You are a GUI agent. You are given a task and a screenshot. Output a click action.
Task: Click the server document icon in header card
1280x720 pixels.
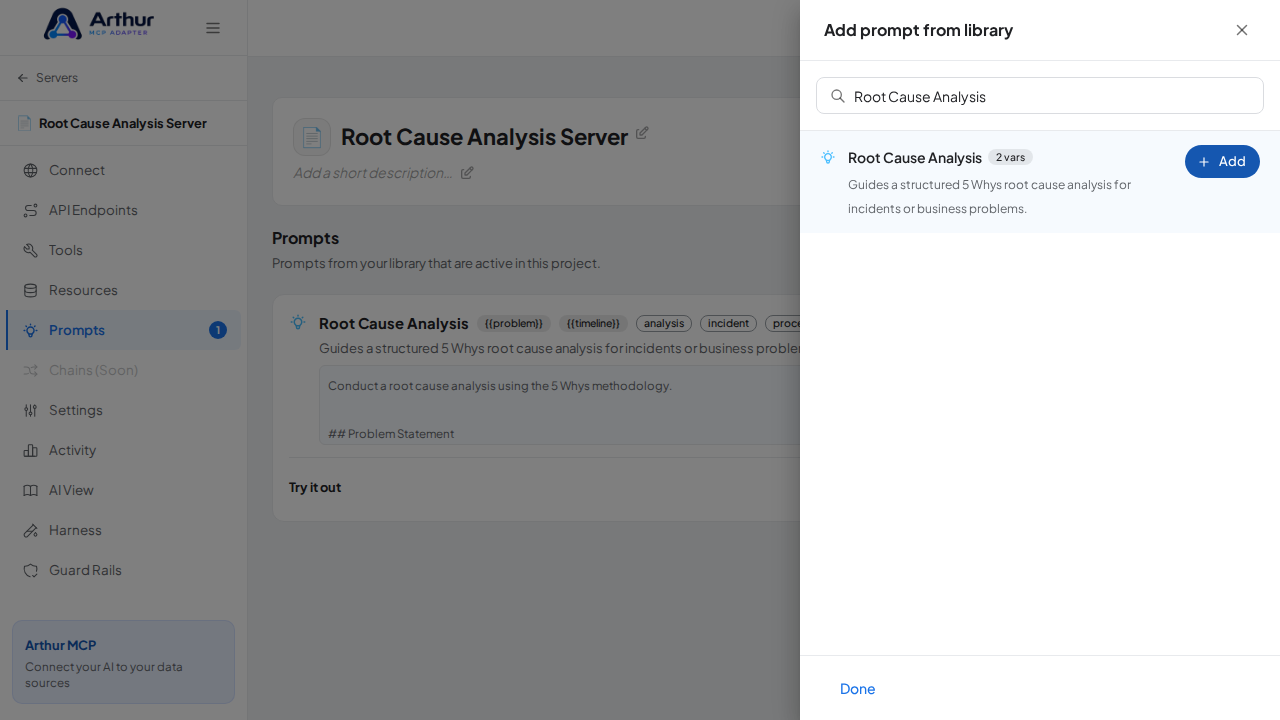312,137
